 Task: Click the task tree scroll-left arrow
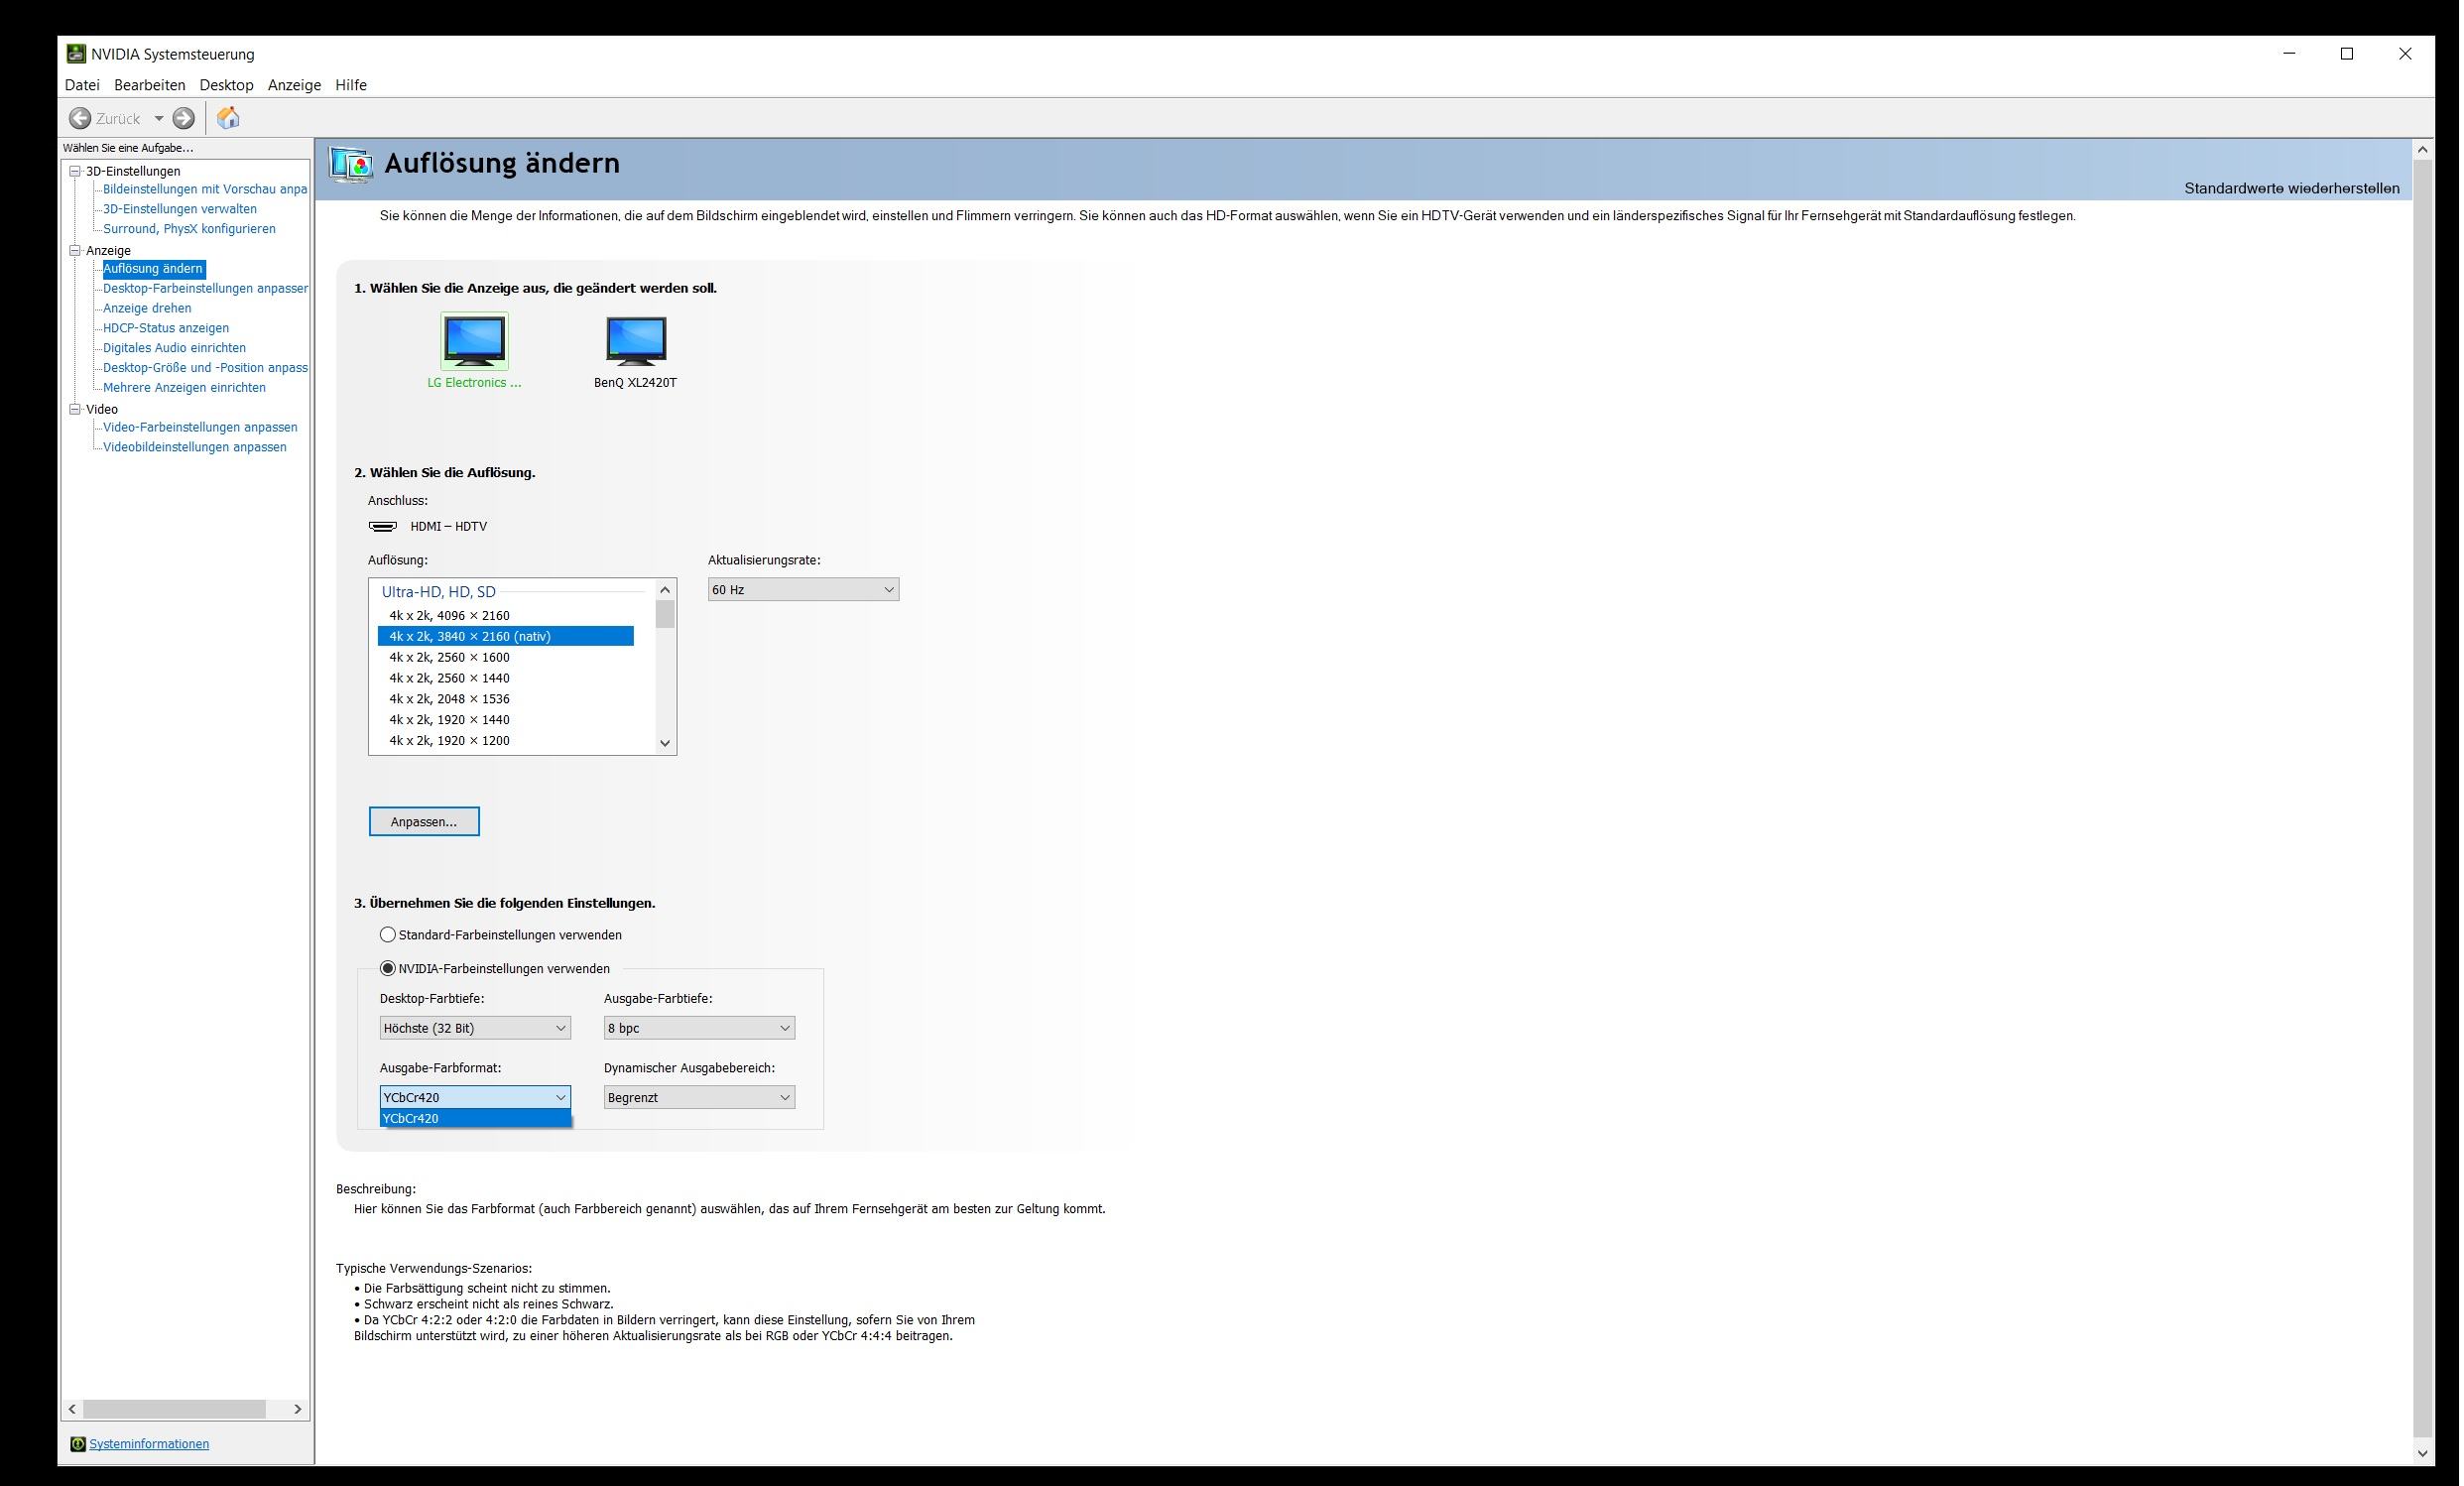coord(72,1409)
